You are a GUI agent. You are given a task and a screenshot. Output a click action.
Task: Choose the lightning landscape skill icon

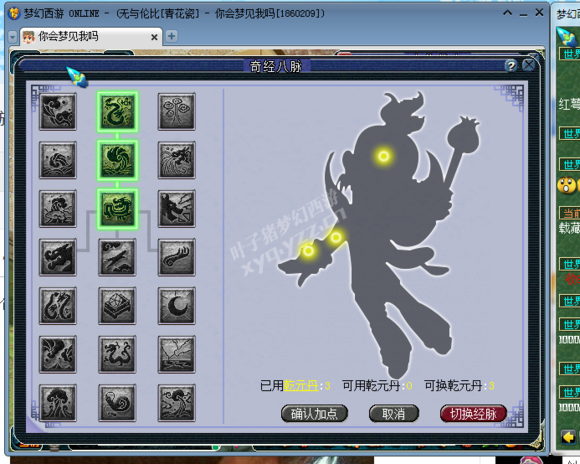176,354
